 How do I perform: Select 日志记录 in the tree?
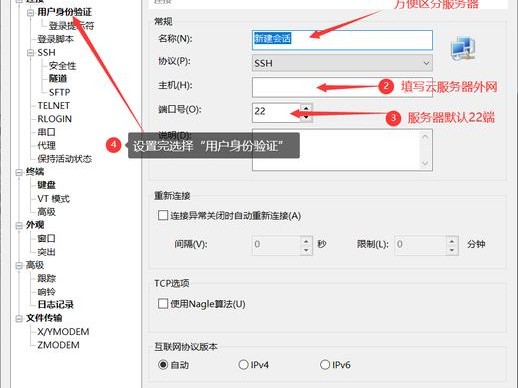click(55, 305)
